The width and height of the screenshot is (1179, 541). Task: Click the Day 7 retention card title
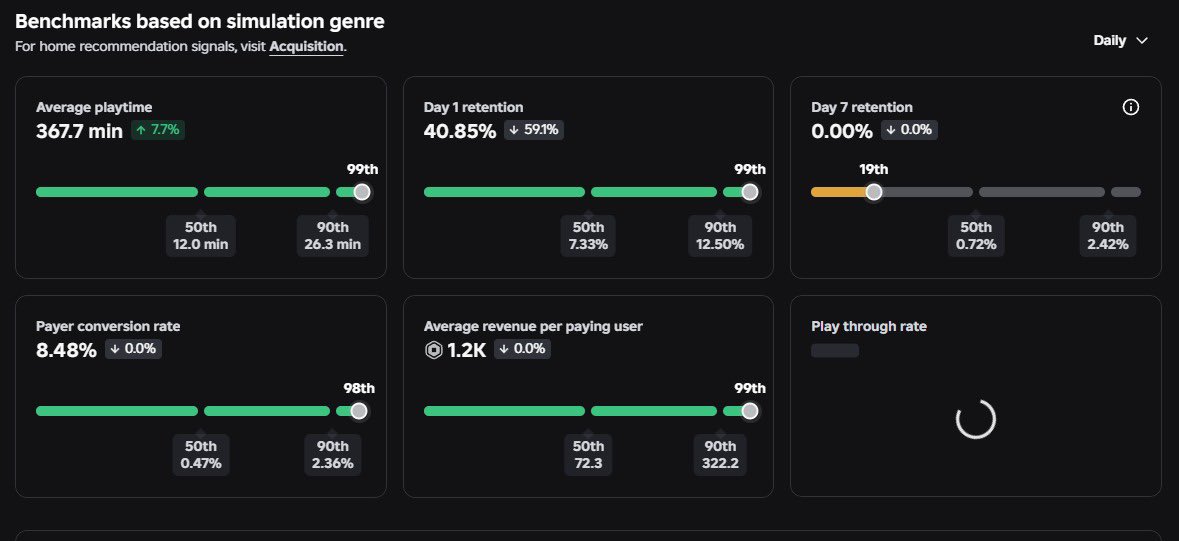[x=862, y=107]
